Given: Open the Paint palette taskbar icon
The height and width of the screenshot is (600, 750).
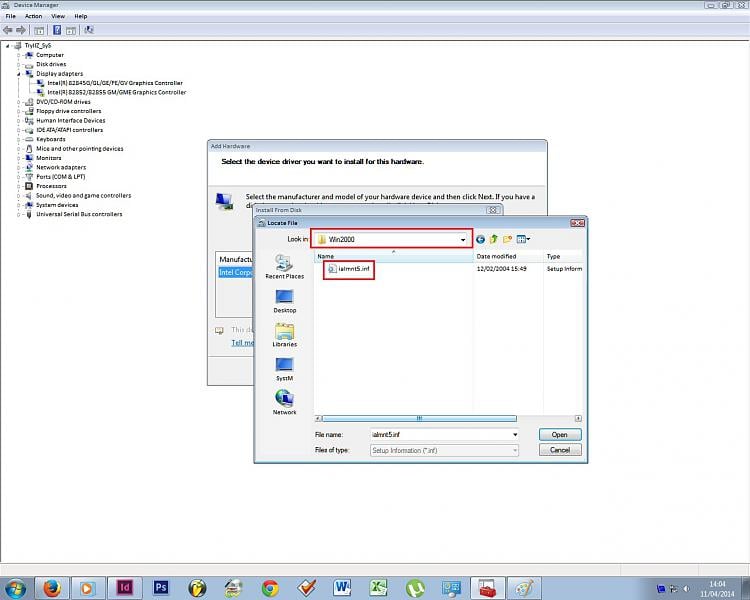Looking at the screenshot, I should [524, 588].
